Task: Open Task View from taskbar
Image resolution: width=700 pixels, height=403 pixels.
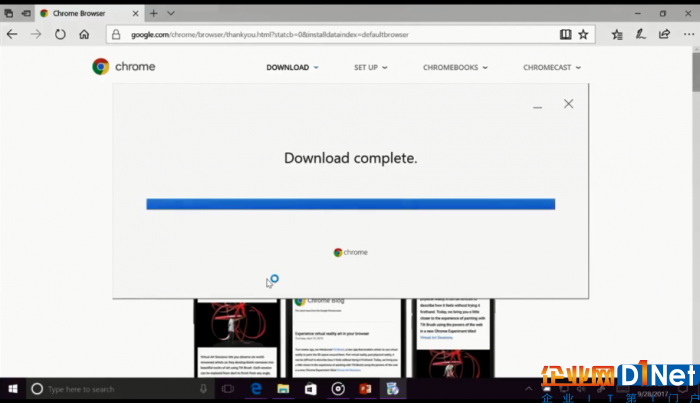Action: 228,389
